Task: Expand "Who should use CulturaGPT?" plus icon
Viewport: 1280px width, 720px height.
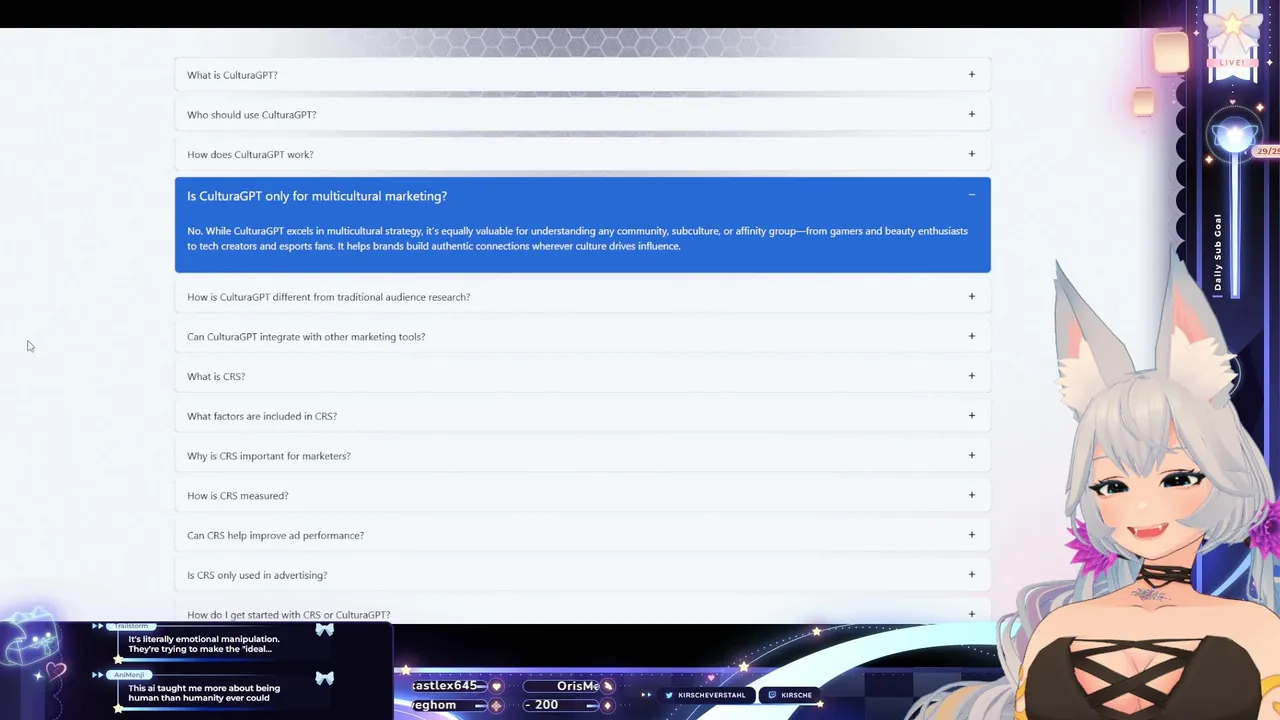Action: (971, 114)
